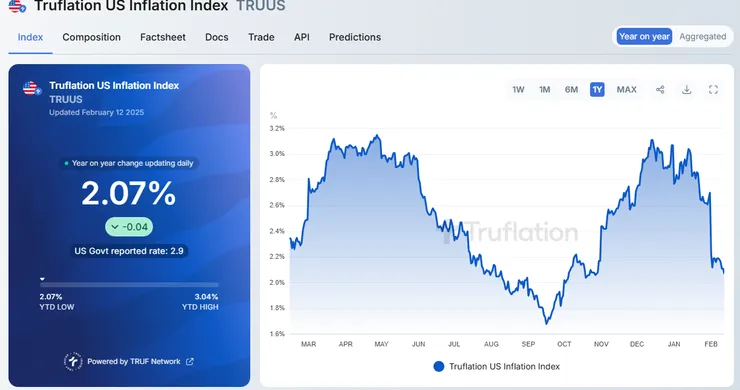Open external link icon beside TRUF Network
This screenshot has width=740, height=390.
pyautogui.click(x=190, y=362)
